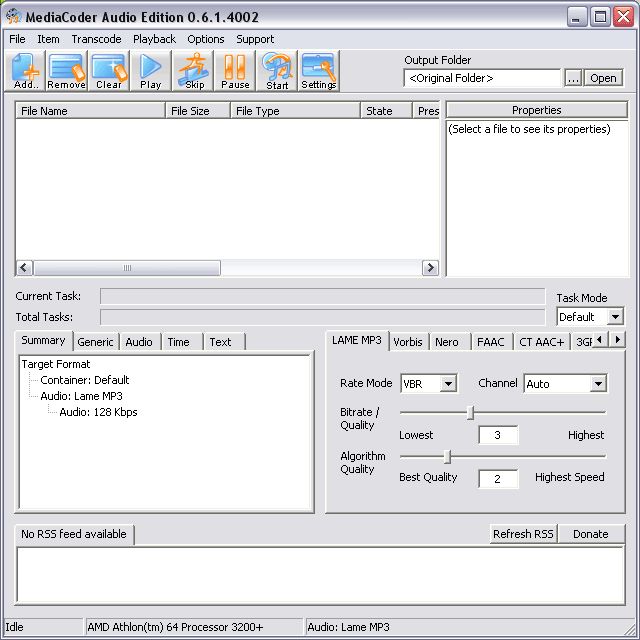Start transcoding with the Start icon

click(x=278, y=71)
